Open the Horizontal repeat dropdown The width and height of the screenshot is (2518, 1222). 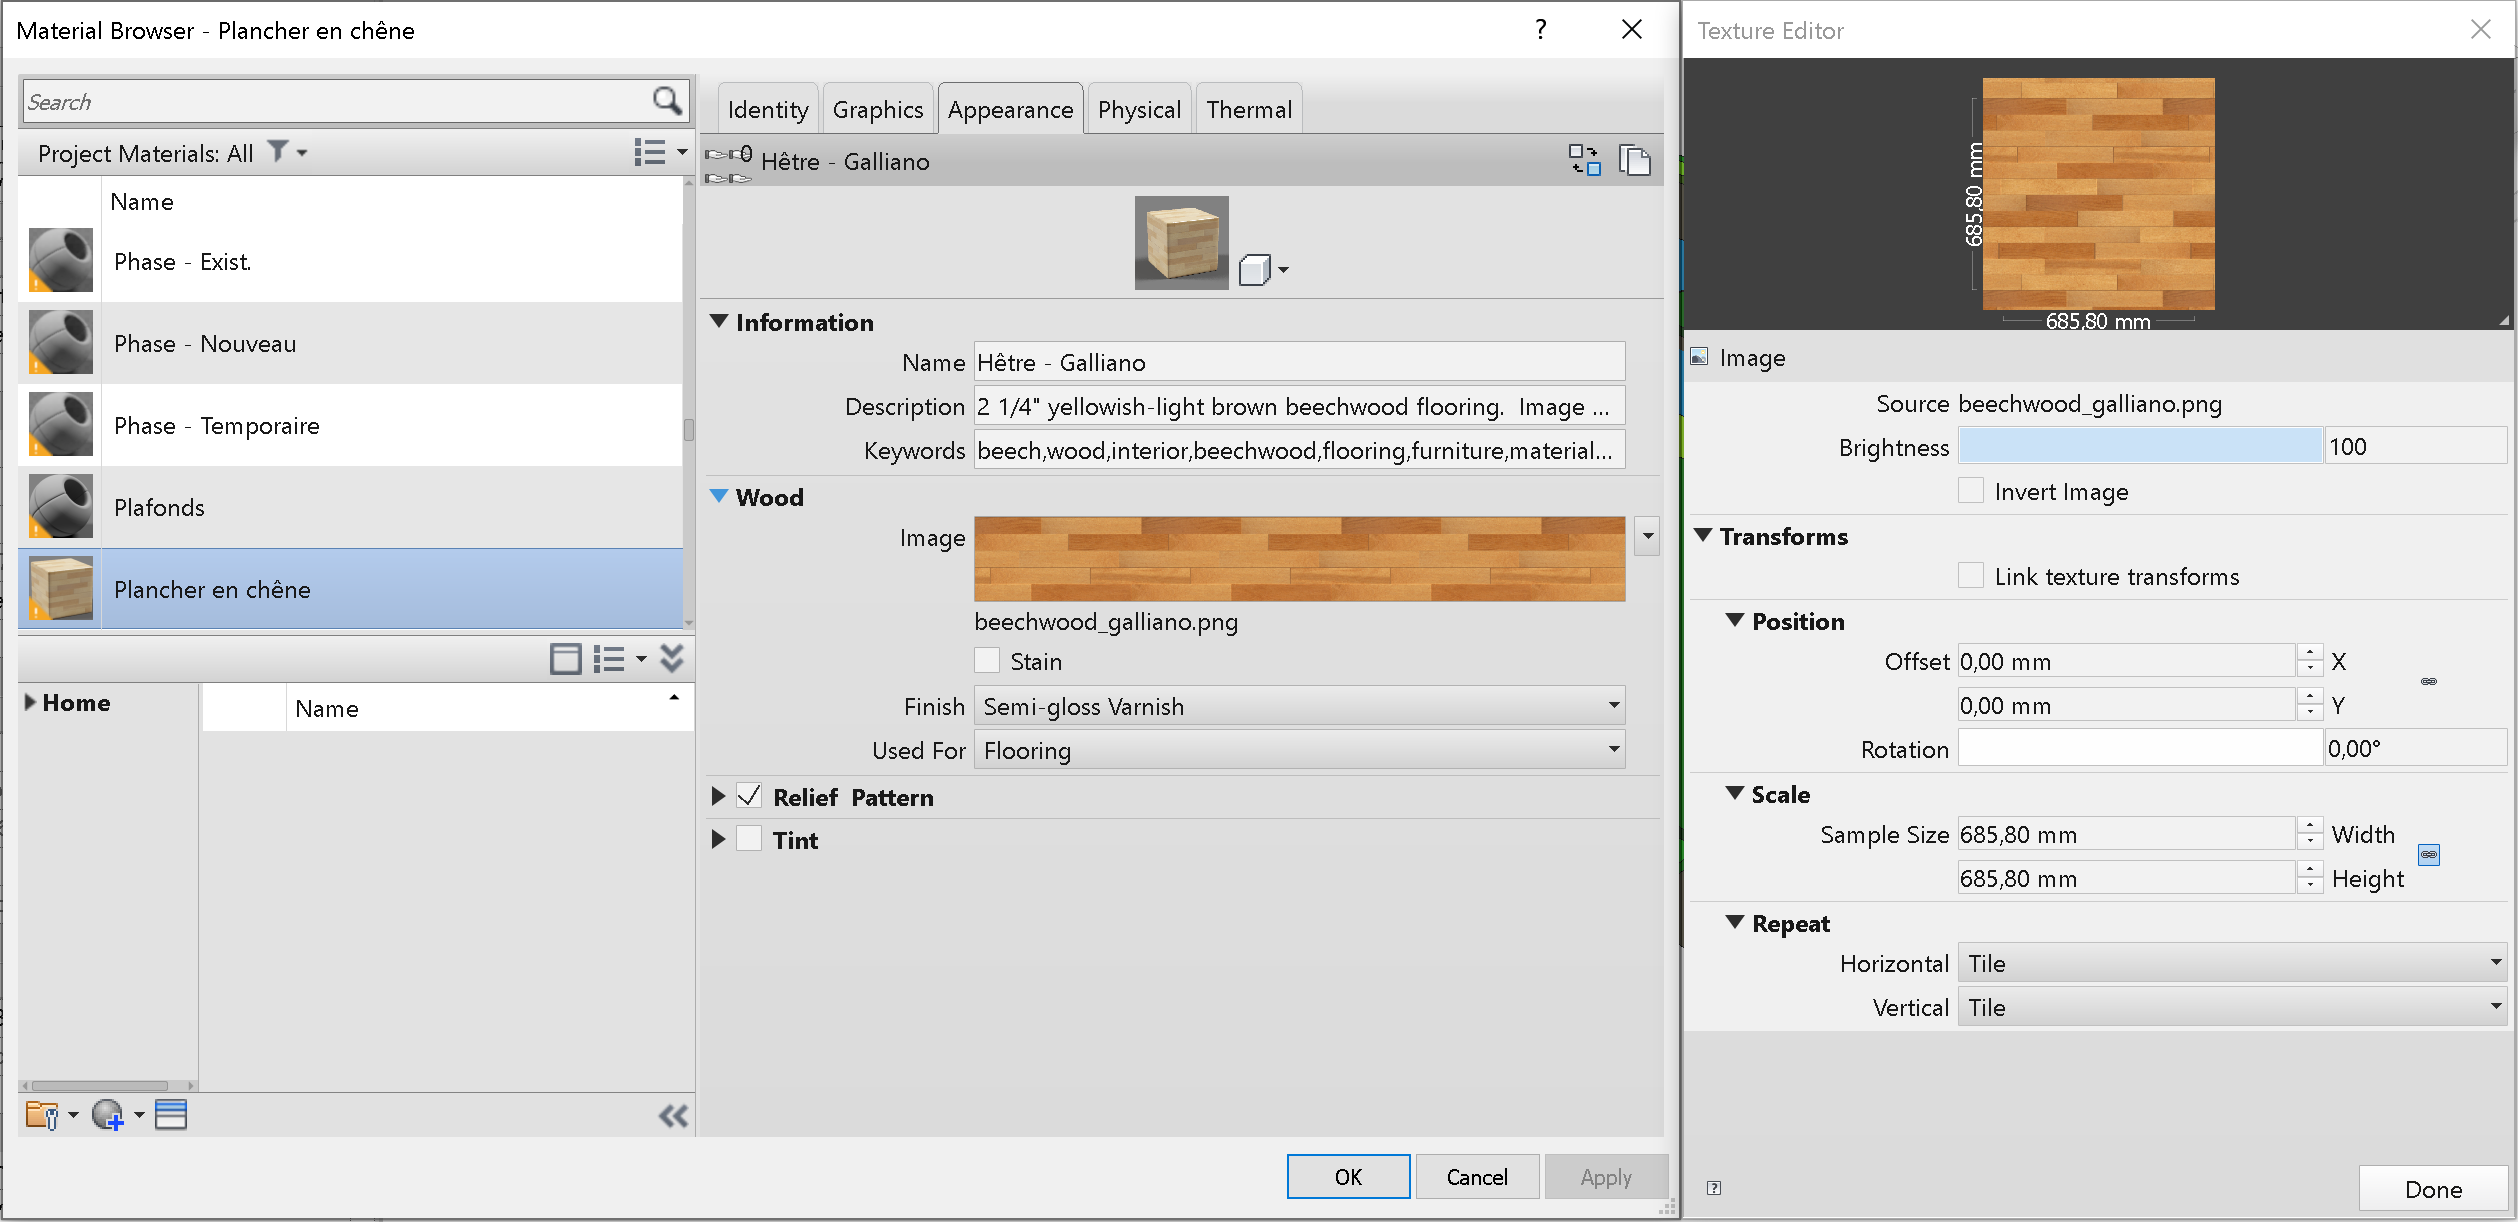click(2231, 963)
